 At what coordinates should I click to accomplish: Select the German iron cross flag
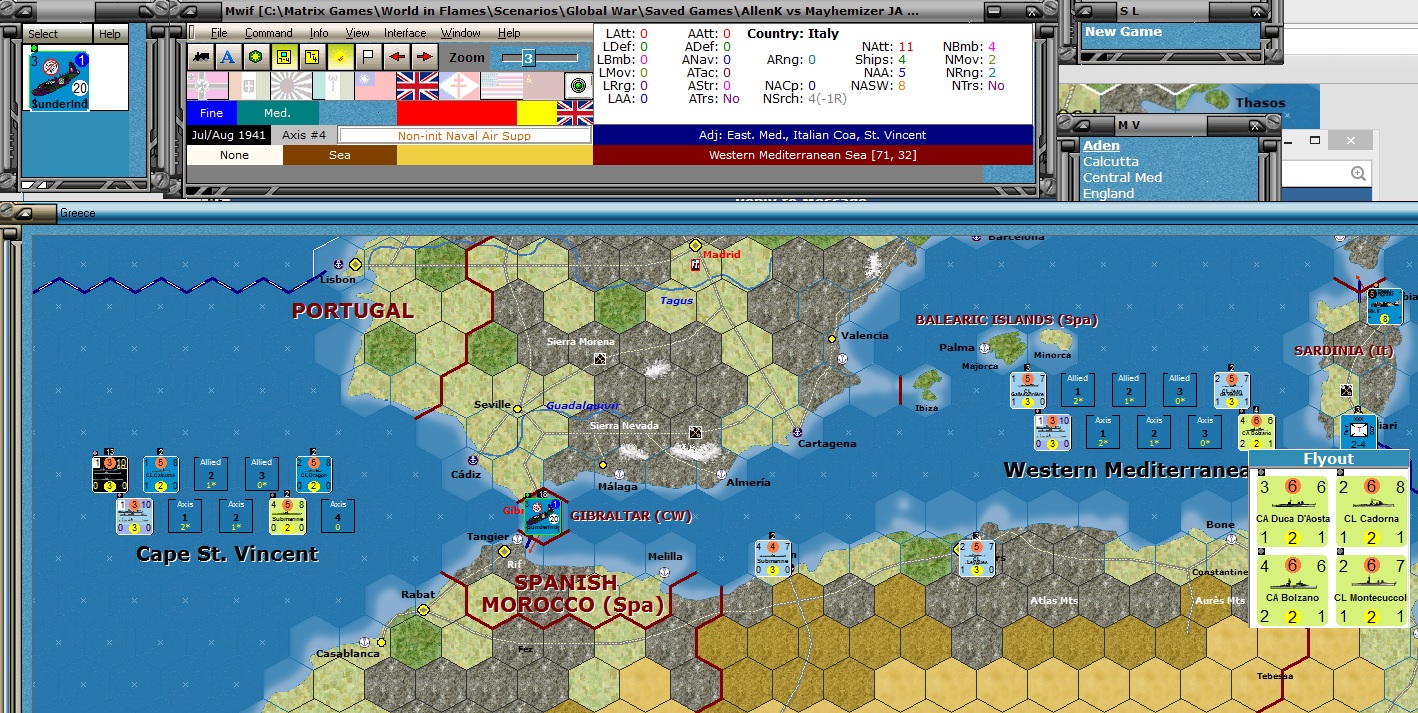(207, 86)
